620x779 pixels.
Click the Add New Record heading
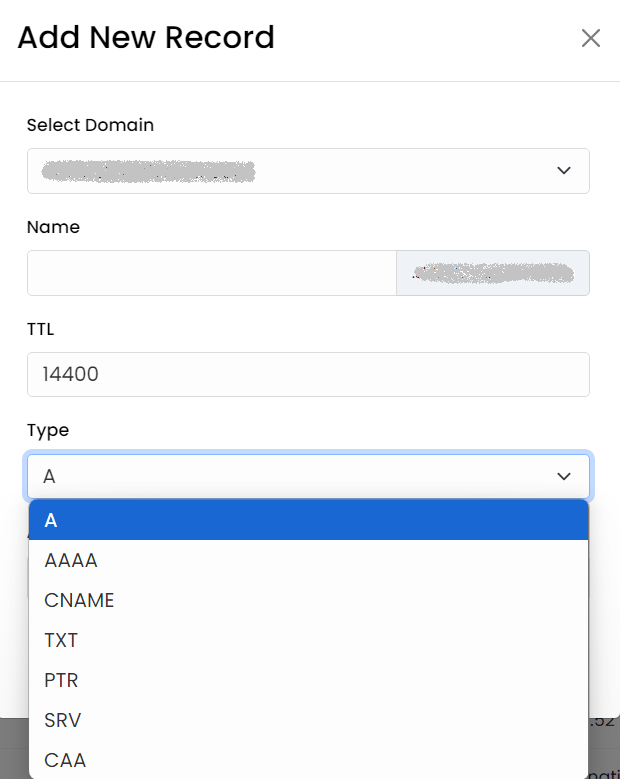[146, 37]
